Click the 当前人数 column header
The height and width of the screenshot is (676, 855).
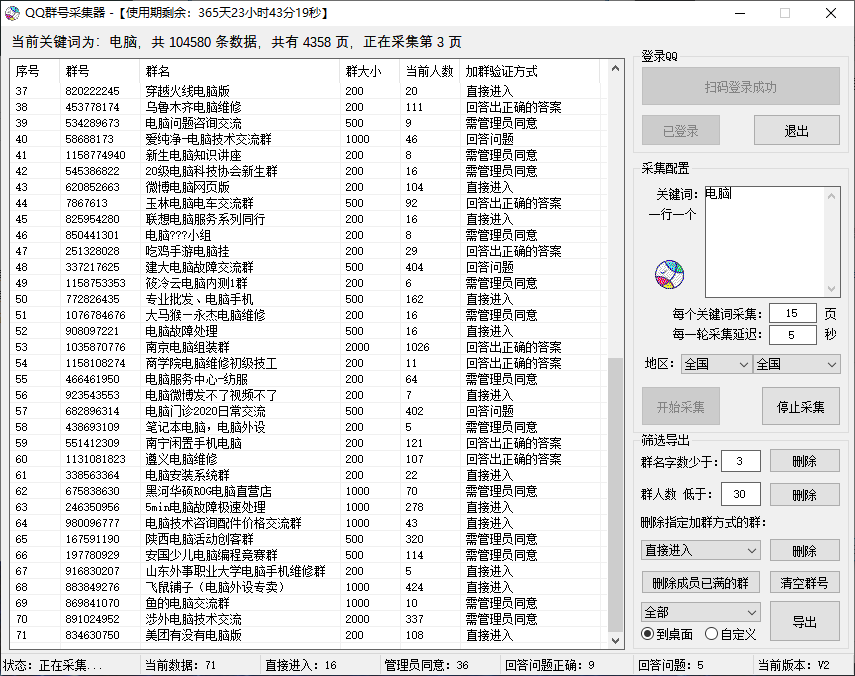click(x=430, y=71)
